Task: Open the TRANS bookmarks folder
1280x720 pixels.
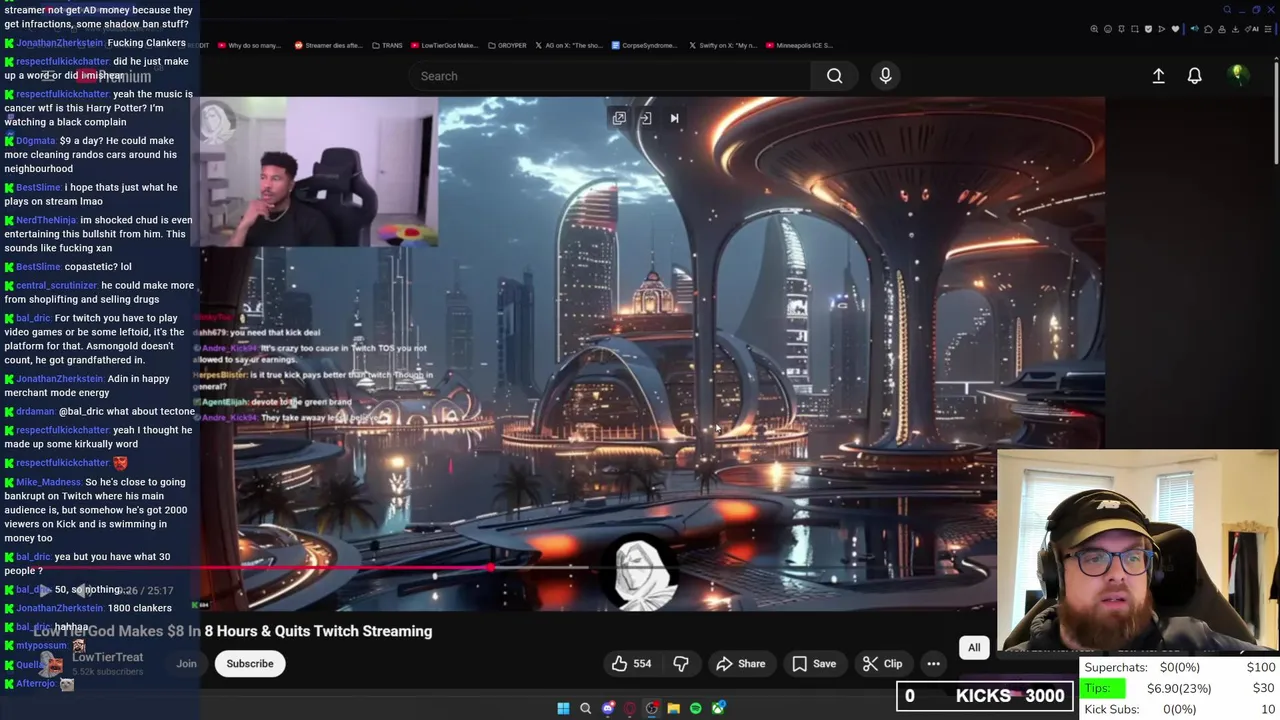Action: click(x=387, y=45)
